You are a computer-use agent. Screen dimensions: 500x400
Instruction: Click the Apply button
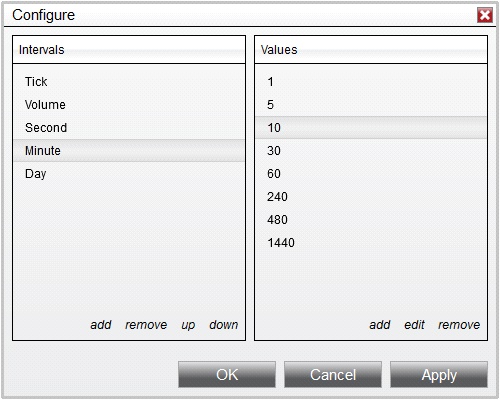click(x=439, y=375)
